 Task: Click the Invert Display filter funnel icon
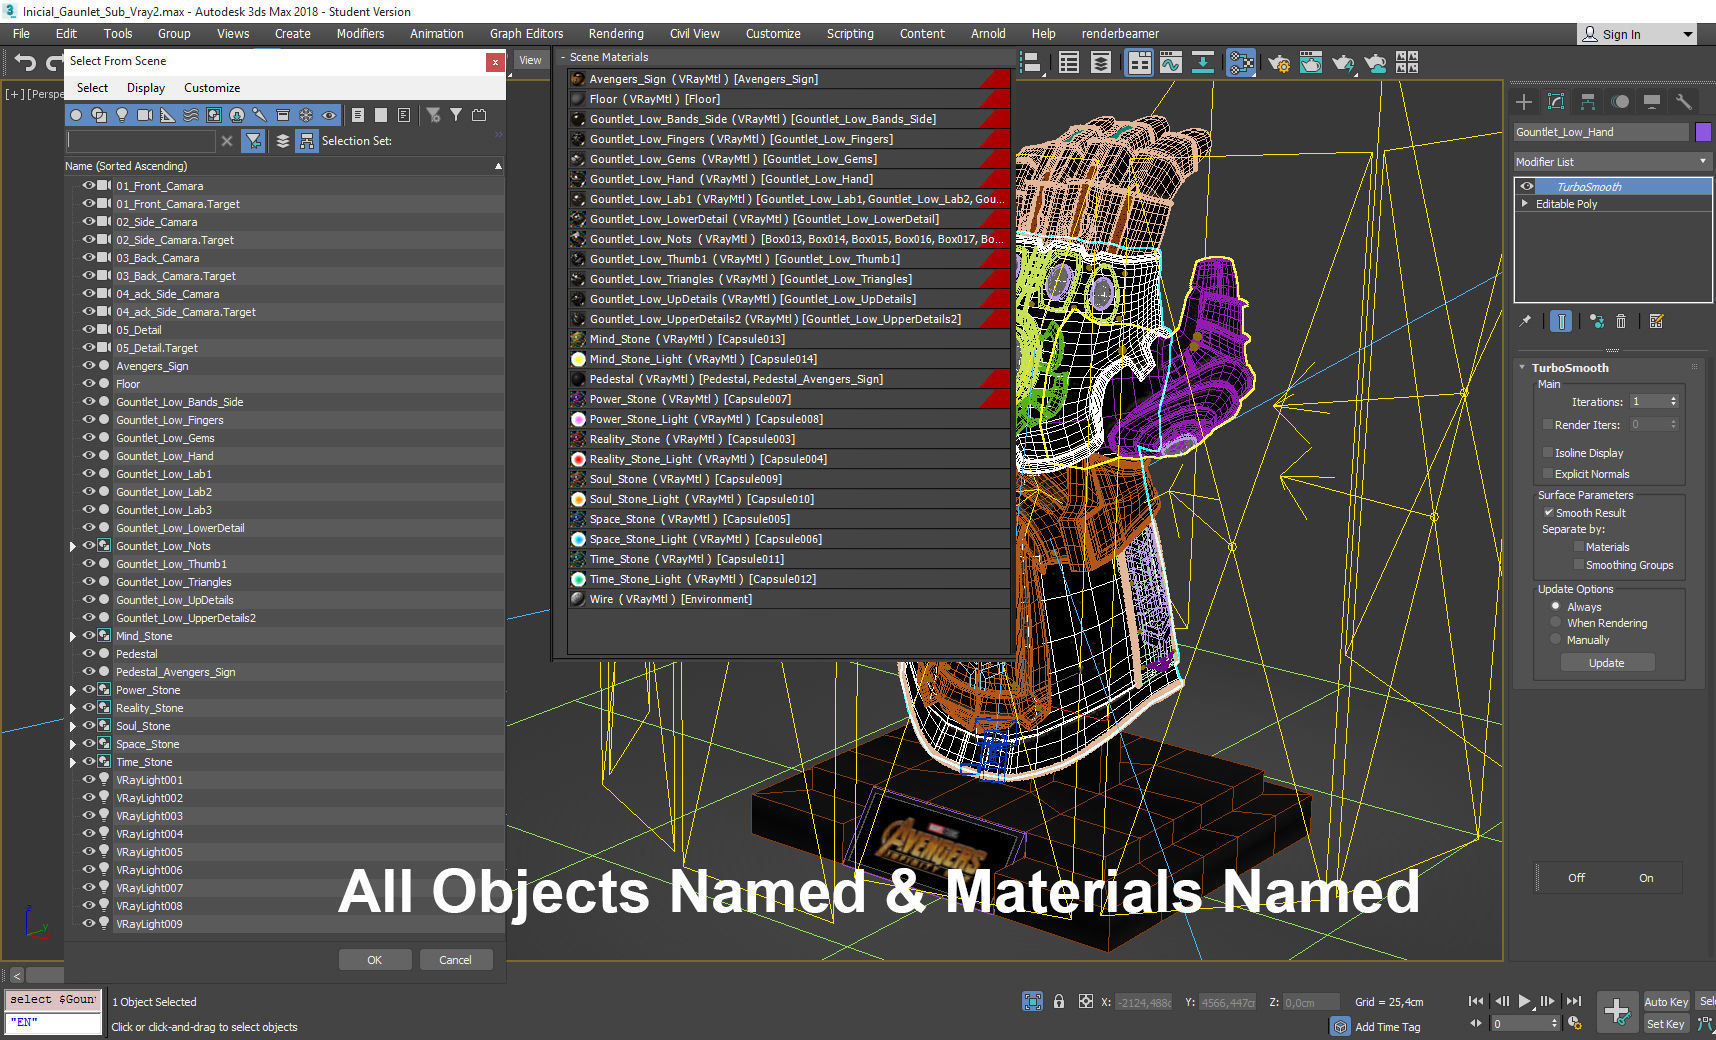tap(456, 115)
